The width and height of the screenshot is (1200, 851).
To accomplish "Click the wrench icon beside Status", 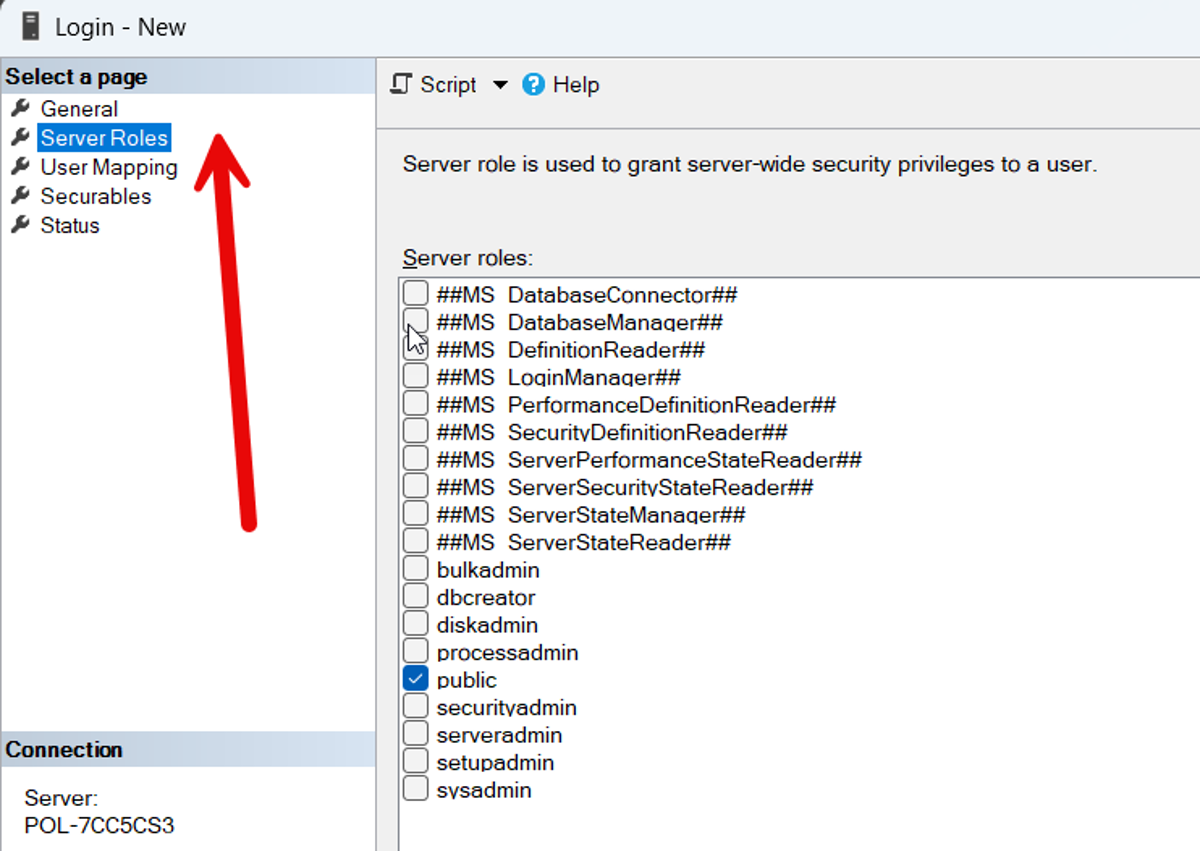I will [x=20, y=224].
